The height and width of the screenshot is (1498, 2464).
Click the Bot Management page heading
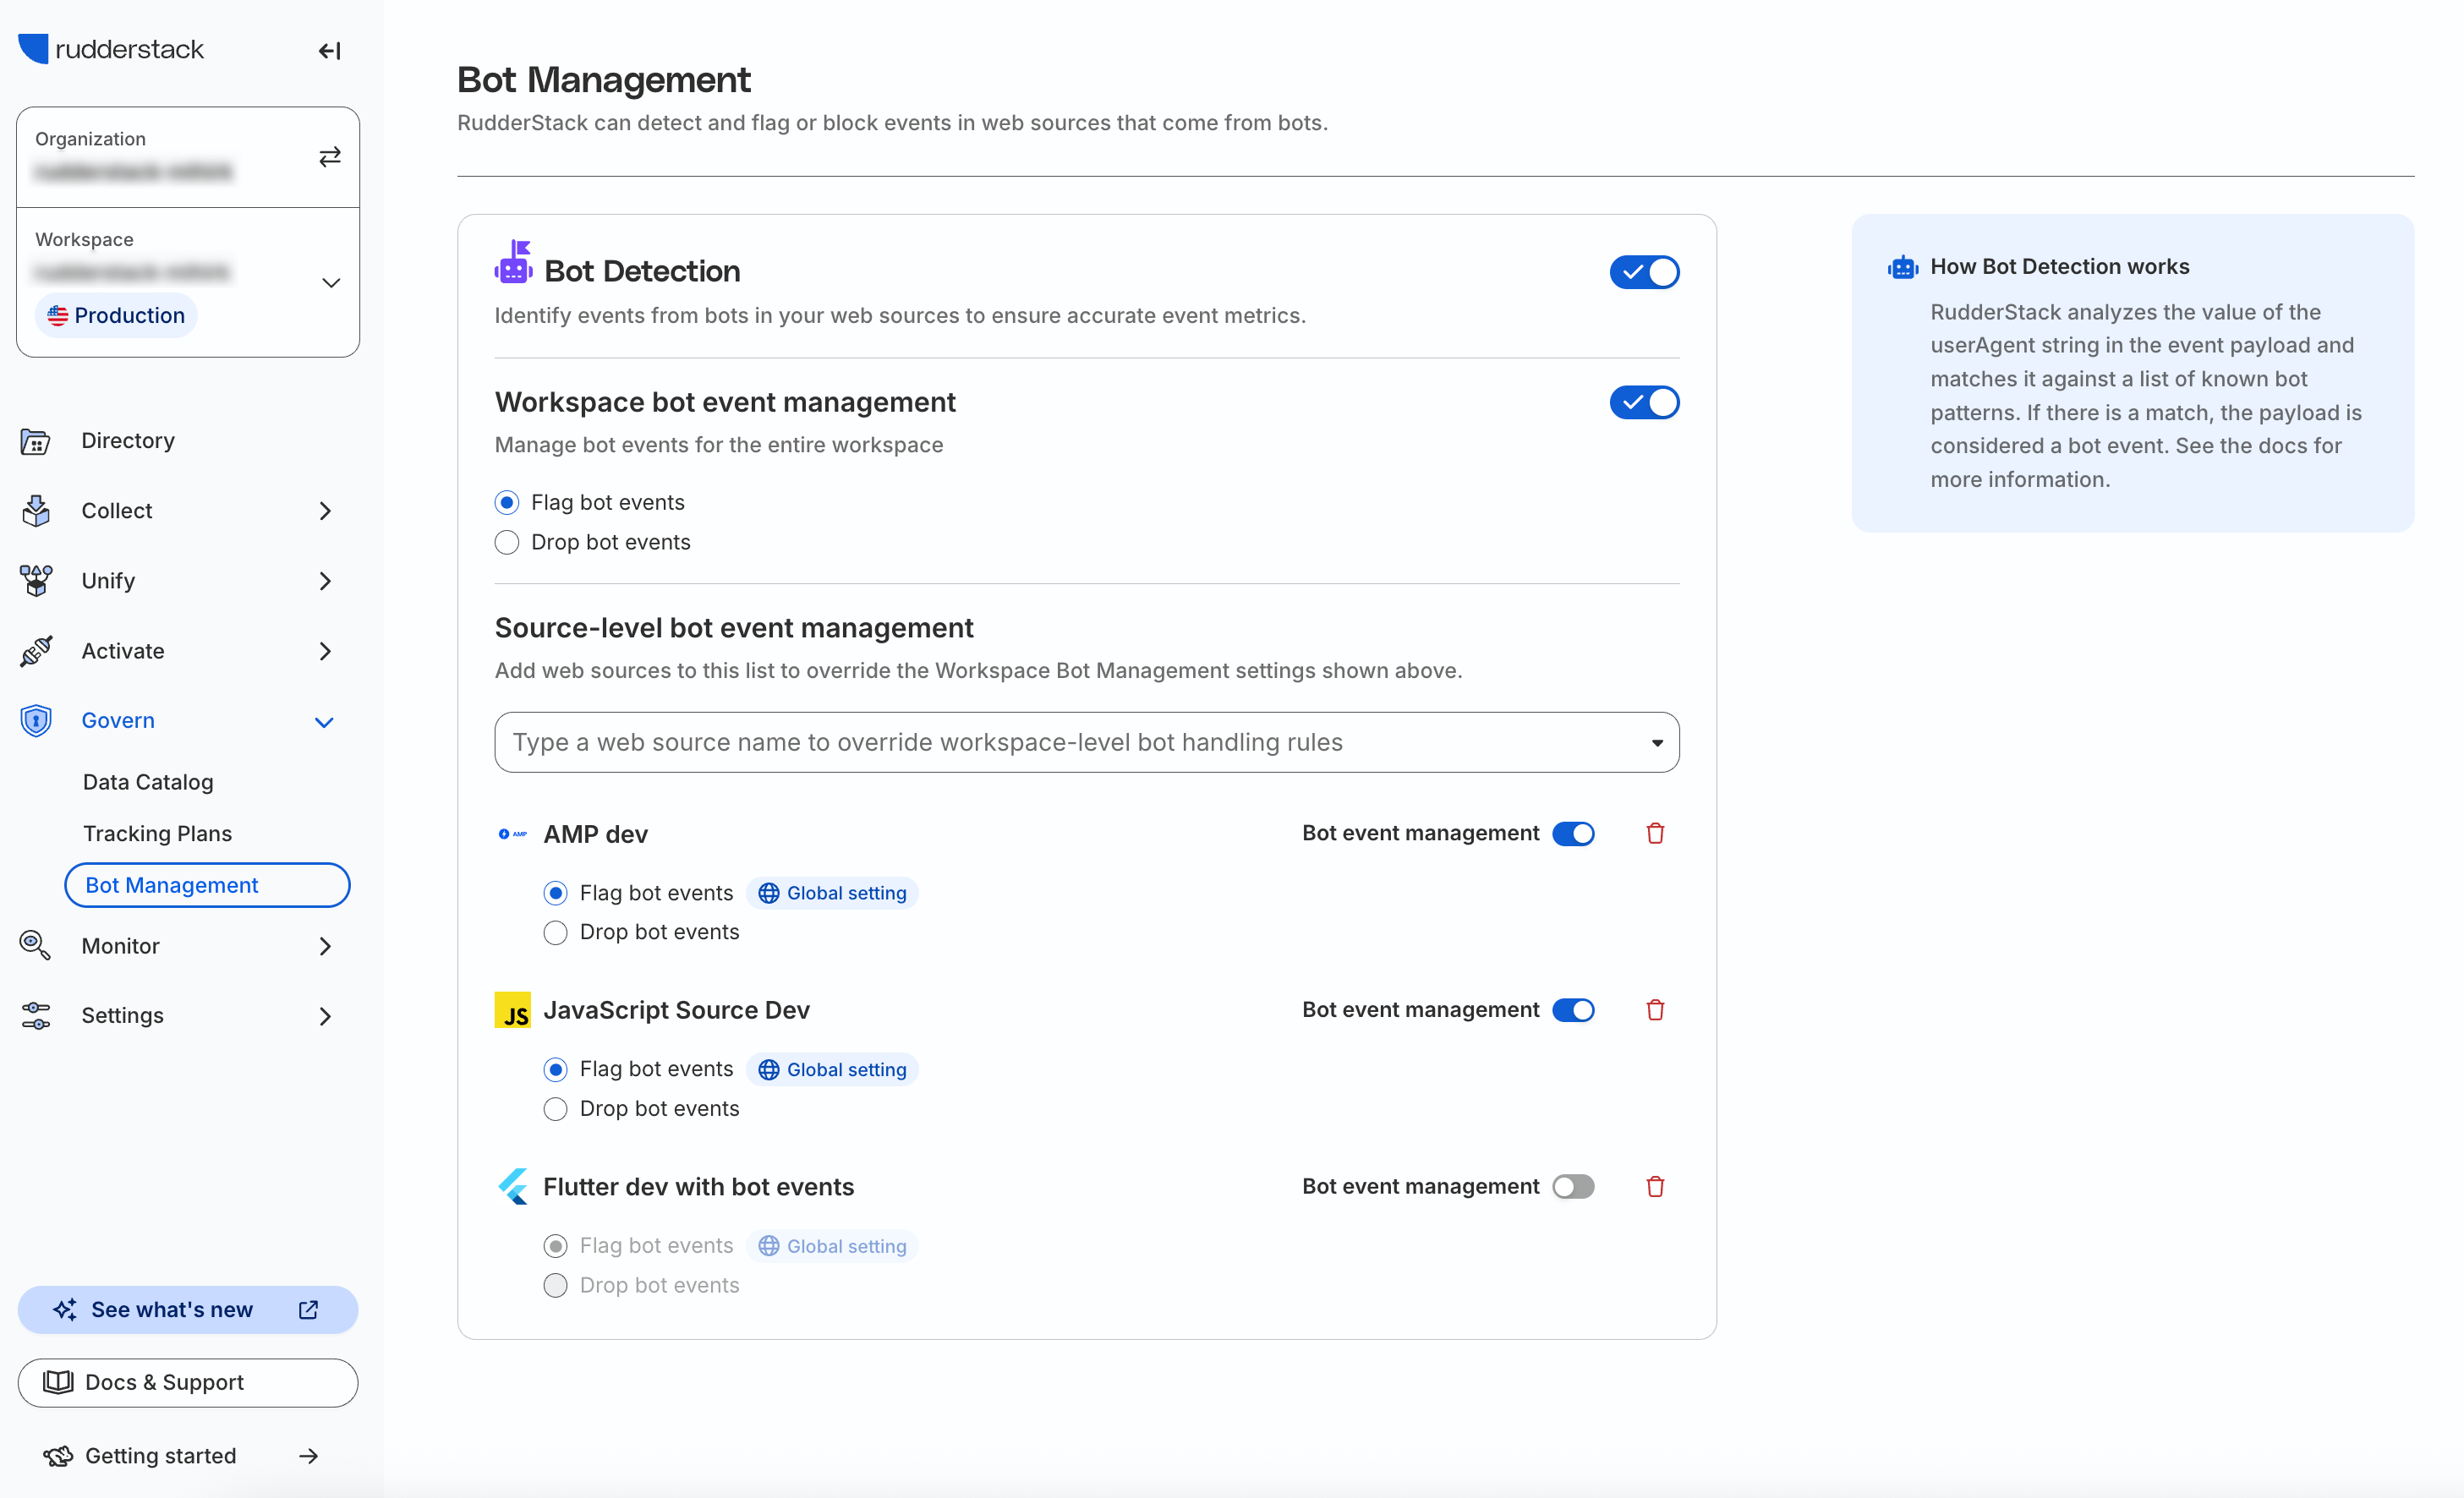[x=603, y=80]
